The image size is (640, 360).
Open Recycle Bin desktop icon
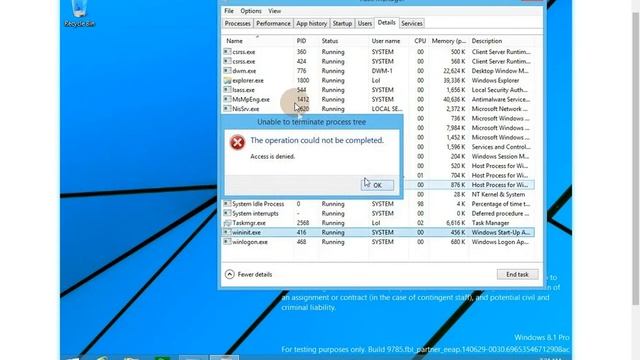79,13
